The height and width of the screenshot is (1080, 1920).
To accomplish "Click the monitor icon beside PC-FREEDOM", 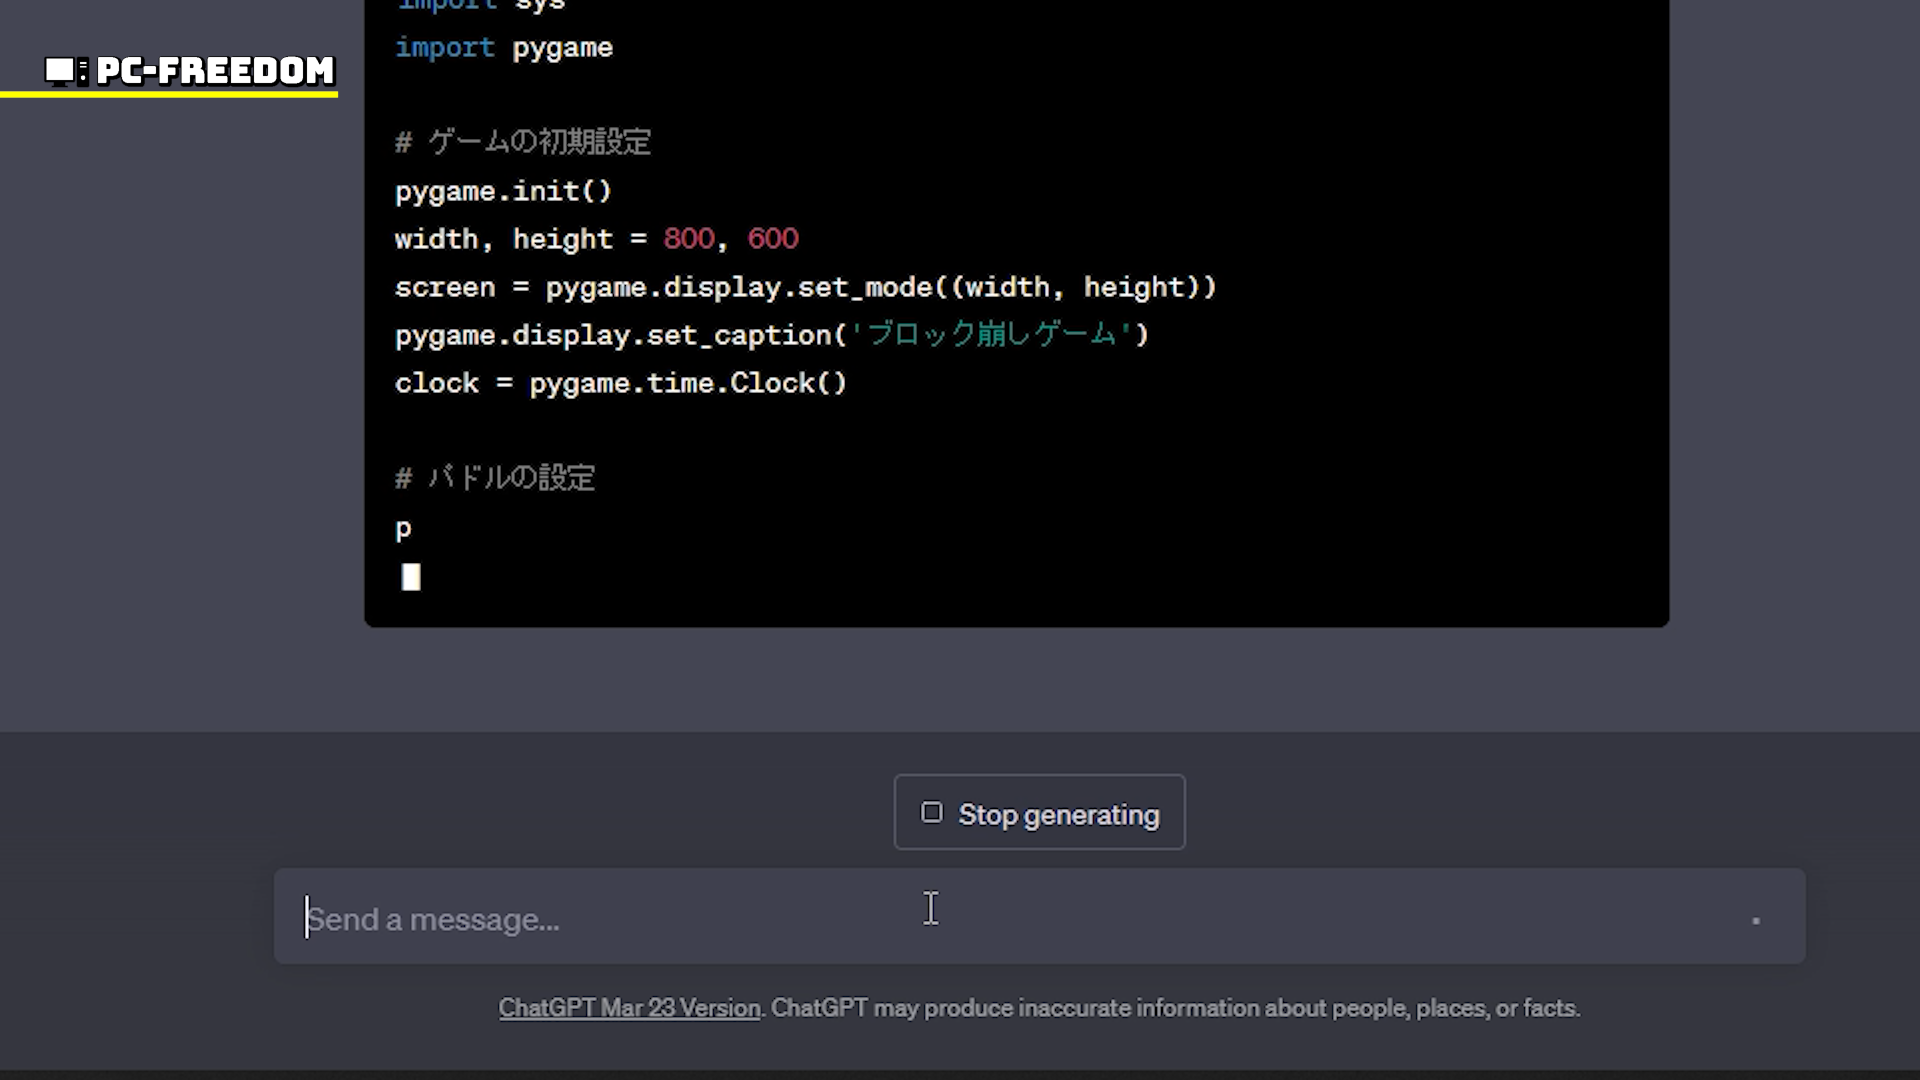I will click(x=62, y=70).
